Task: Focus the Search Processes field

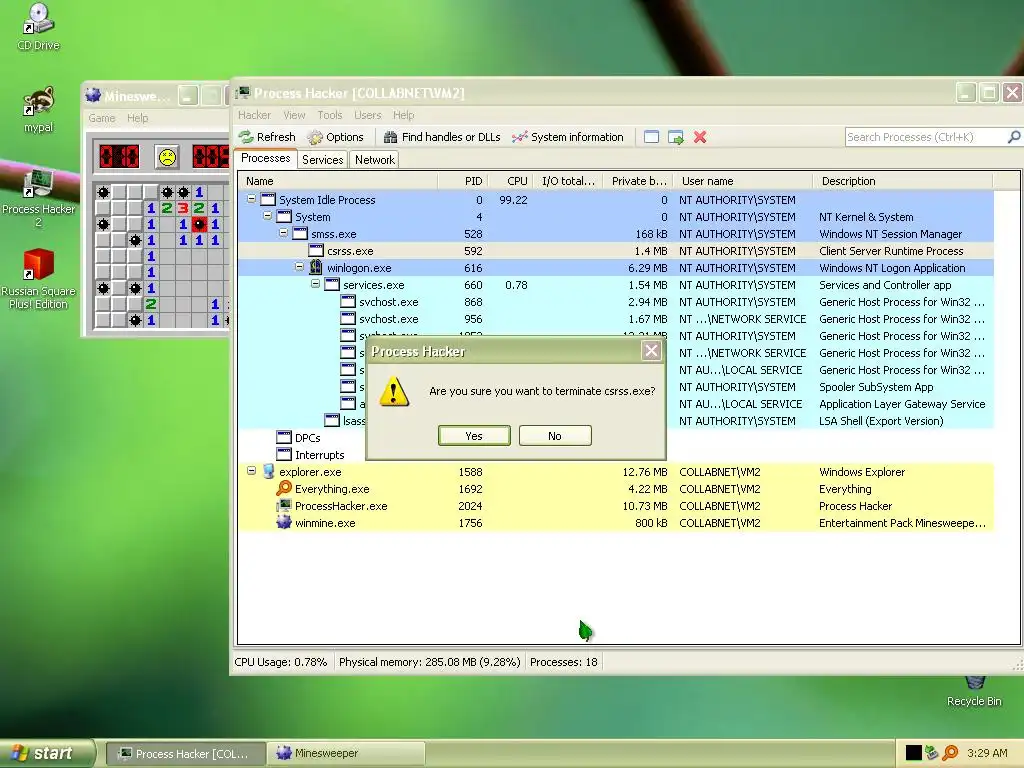Action: [x=926, y=137]
